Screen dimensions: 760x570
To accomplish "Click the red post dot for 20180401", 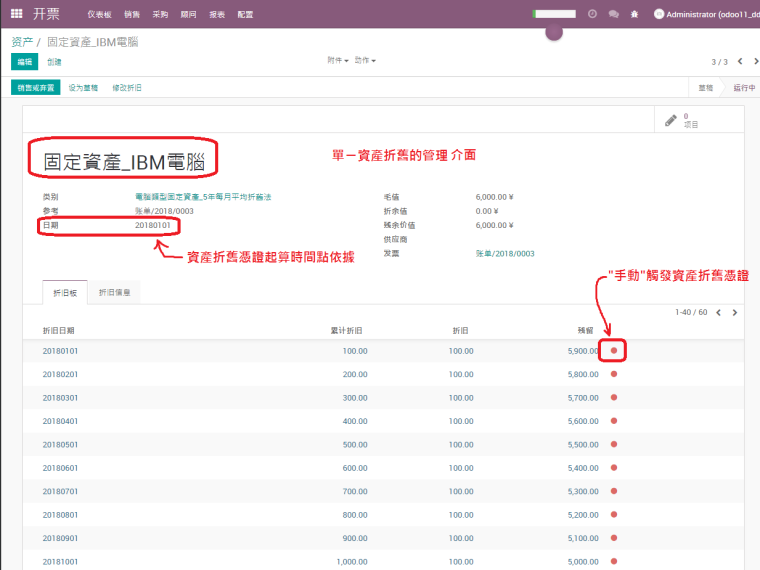I will coord(614,421).
